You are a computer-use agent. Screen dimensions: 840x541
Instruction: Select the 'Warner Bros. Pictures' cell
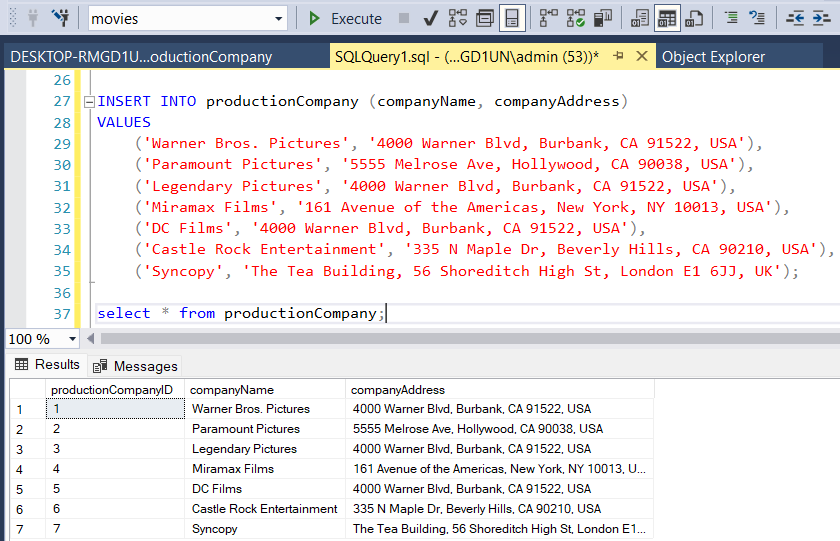point(265,409)
